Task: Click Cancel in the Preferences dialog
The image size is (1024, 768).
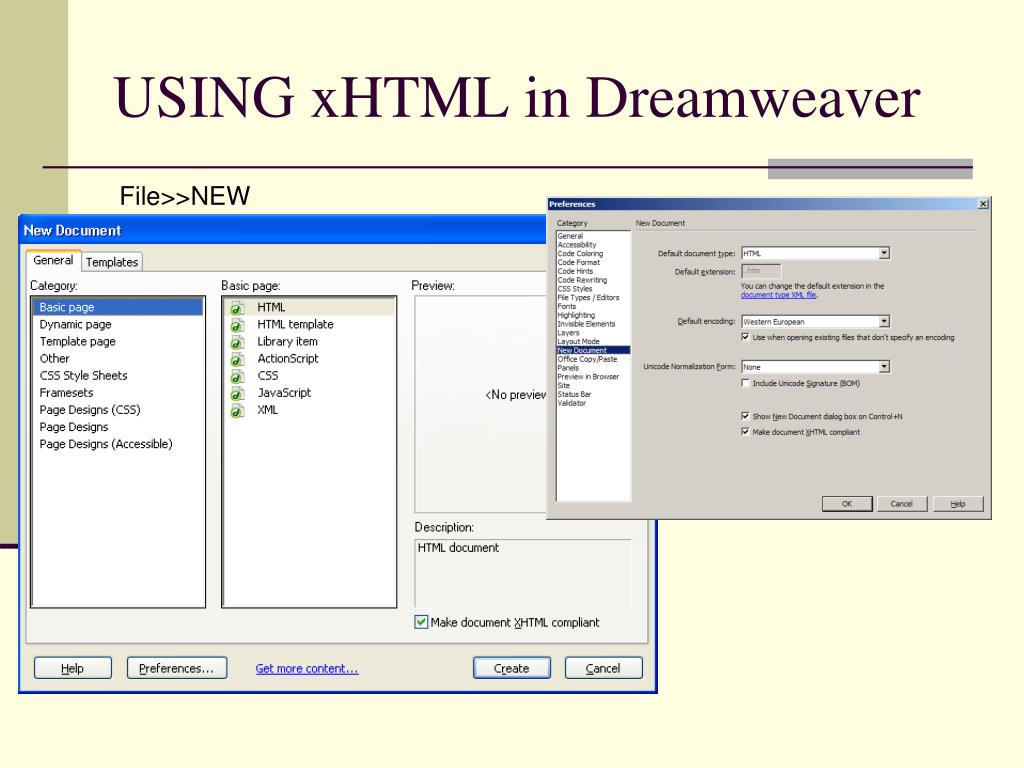Action: [x=902, y=504]
